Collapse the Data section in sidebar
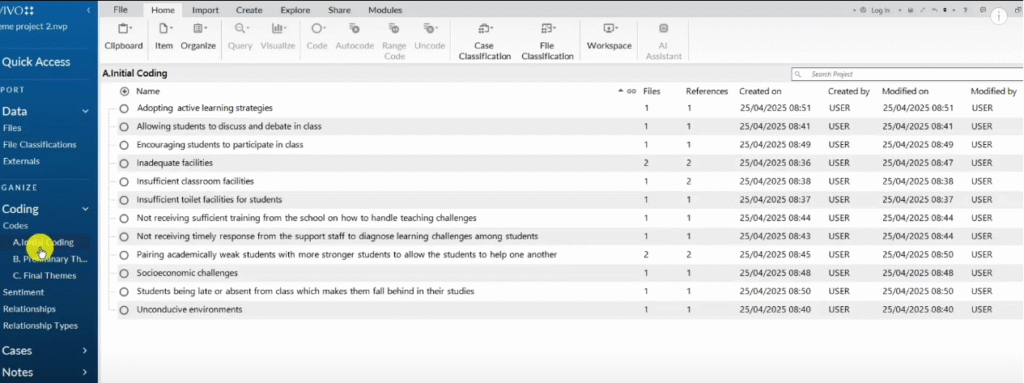This screenshot has width=1024, height=383. point(85,111)
